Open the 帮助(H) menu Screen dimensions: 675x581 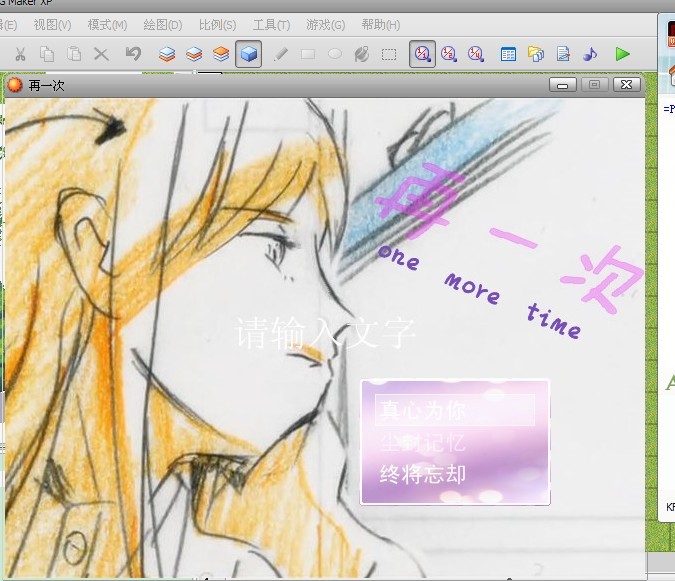[381, 25]
